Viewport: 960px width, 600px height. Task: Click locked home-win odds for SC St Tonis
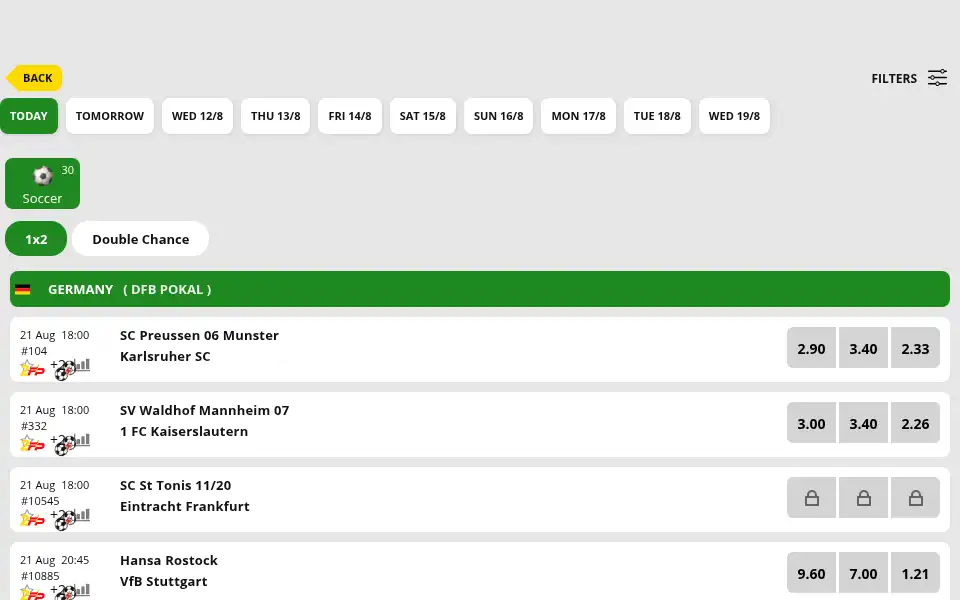point(811,498)
